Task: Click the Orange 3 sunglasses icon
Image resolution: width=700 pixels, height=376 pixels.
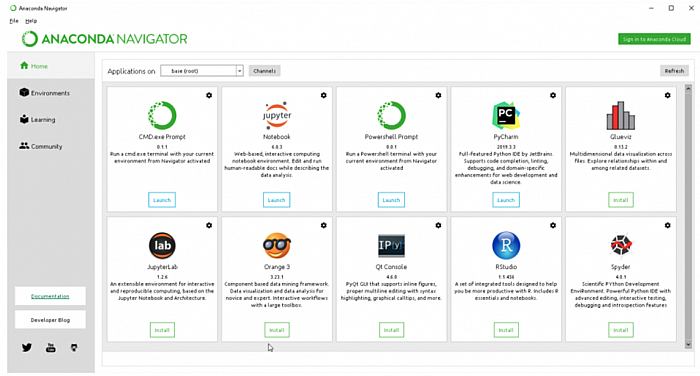Action: [277, 246]
